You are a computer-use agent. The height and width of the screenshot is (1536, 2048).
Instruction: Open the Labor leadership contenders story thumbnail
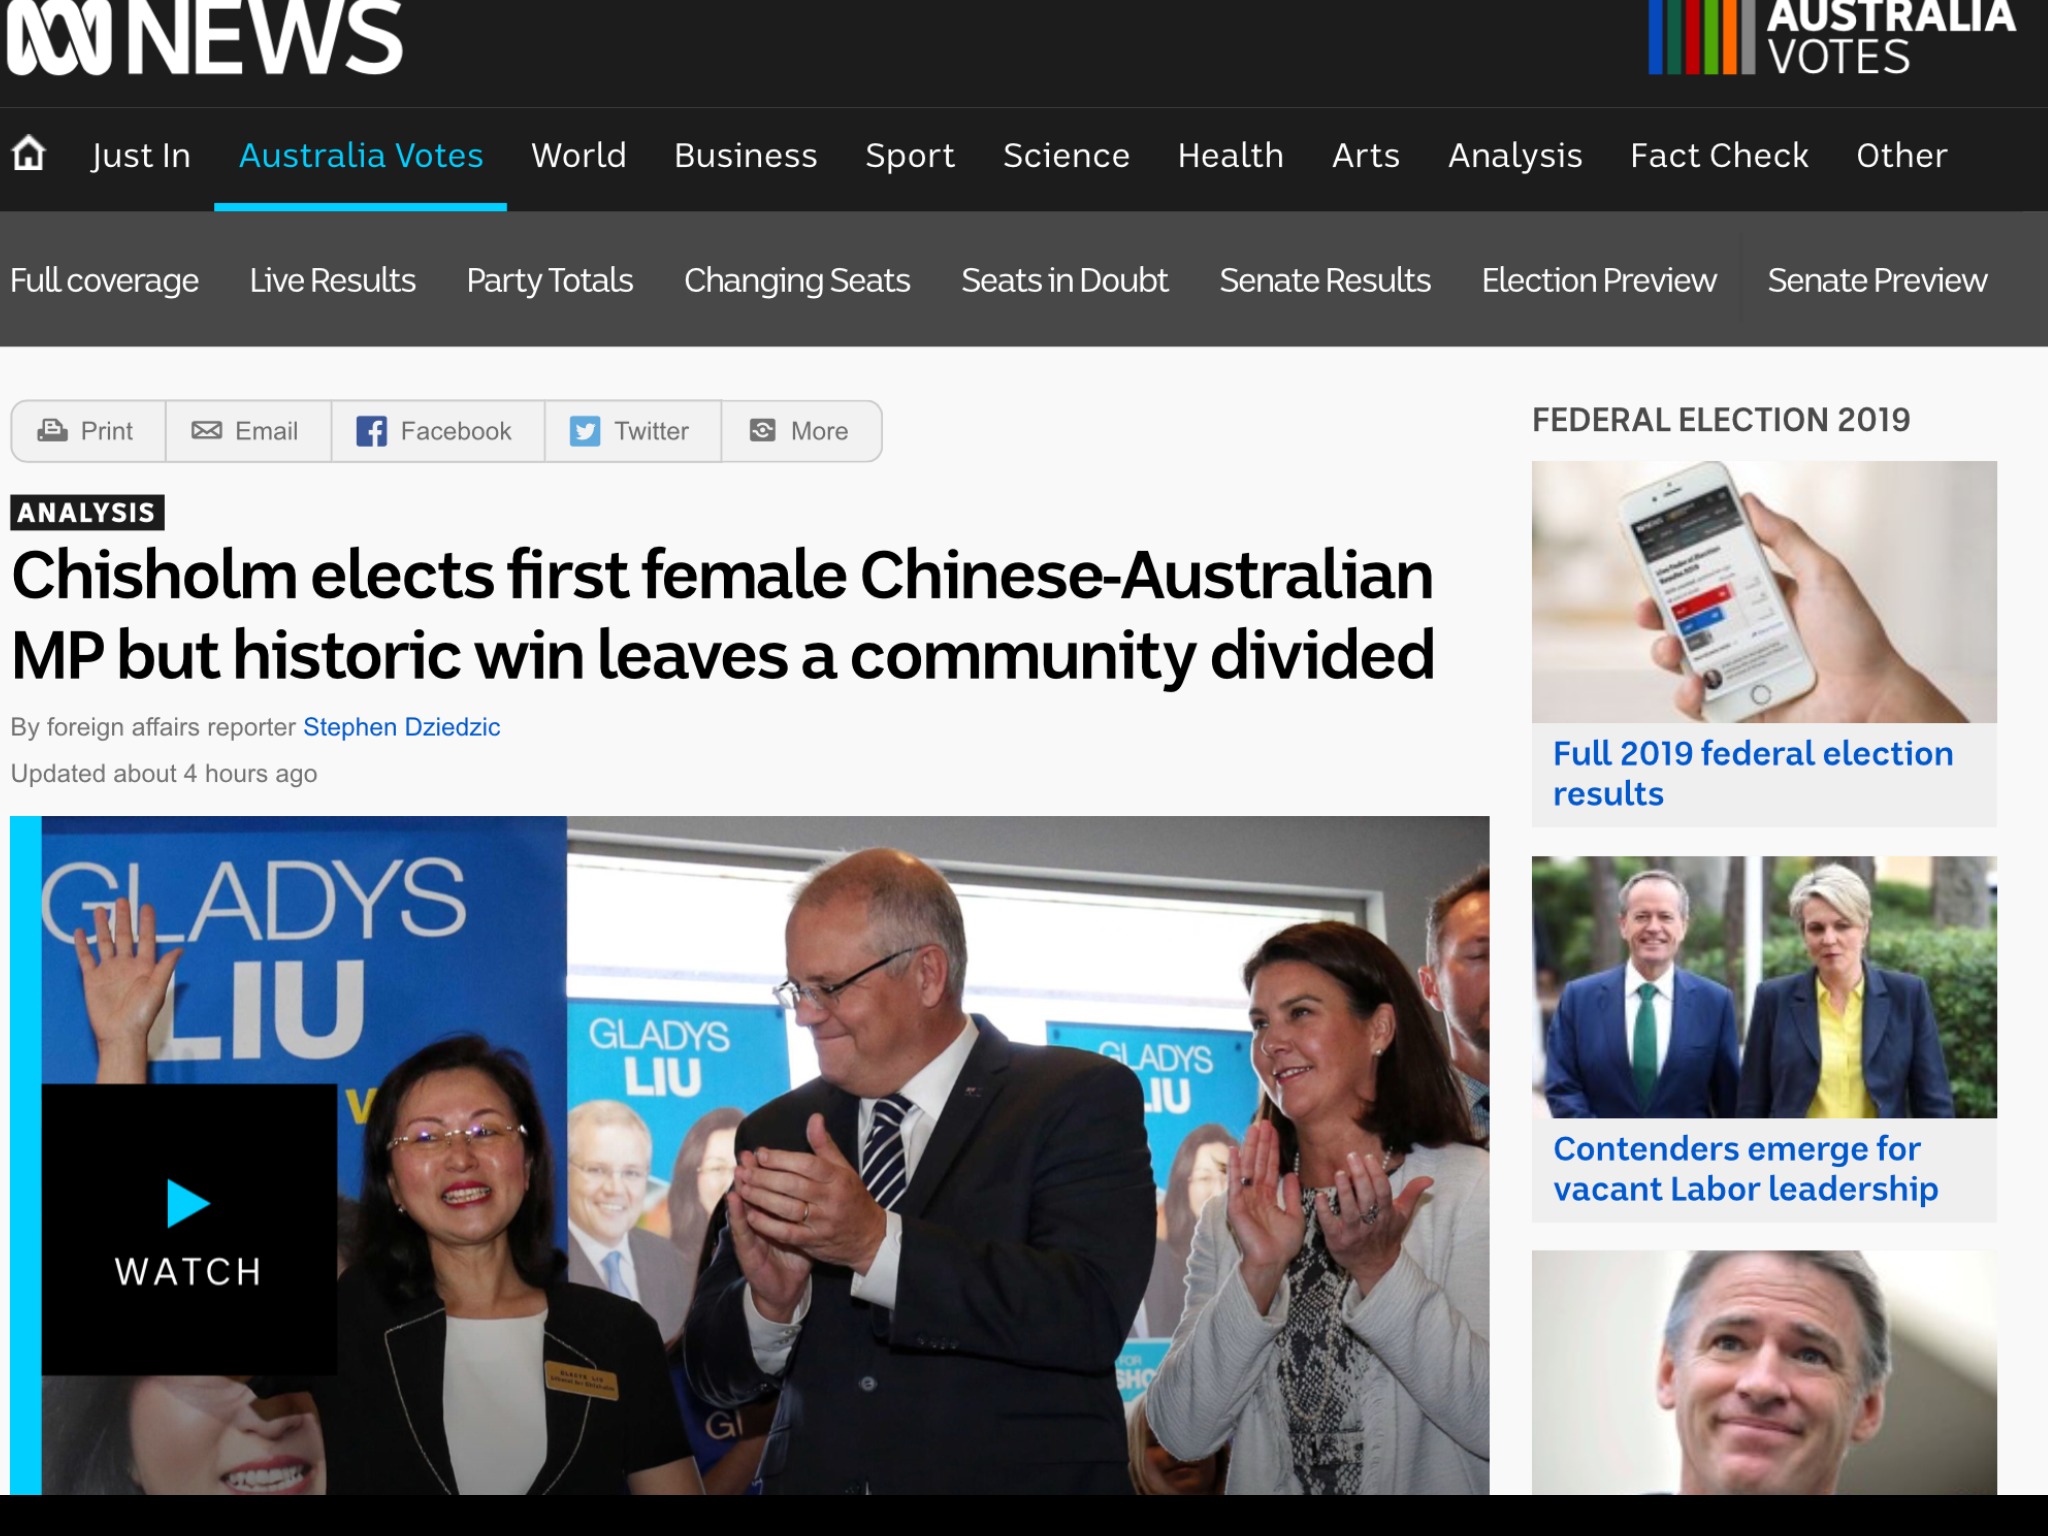tap(1764, 987)
